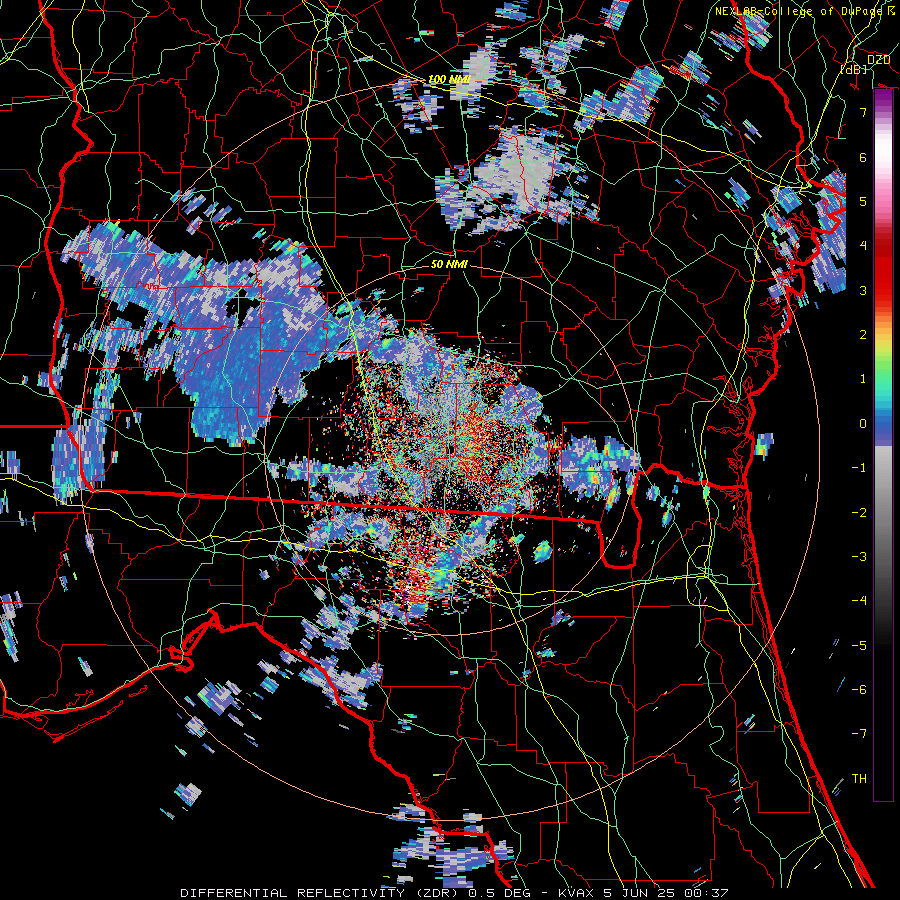The height and width of the screenshot is (900, 900).
Task: Click the "5" value on the color scale
Action: coord(863,201)
